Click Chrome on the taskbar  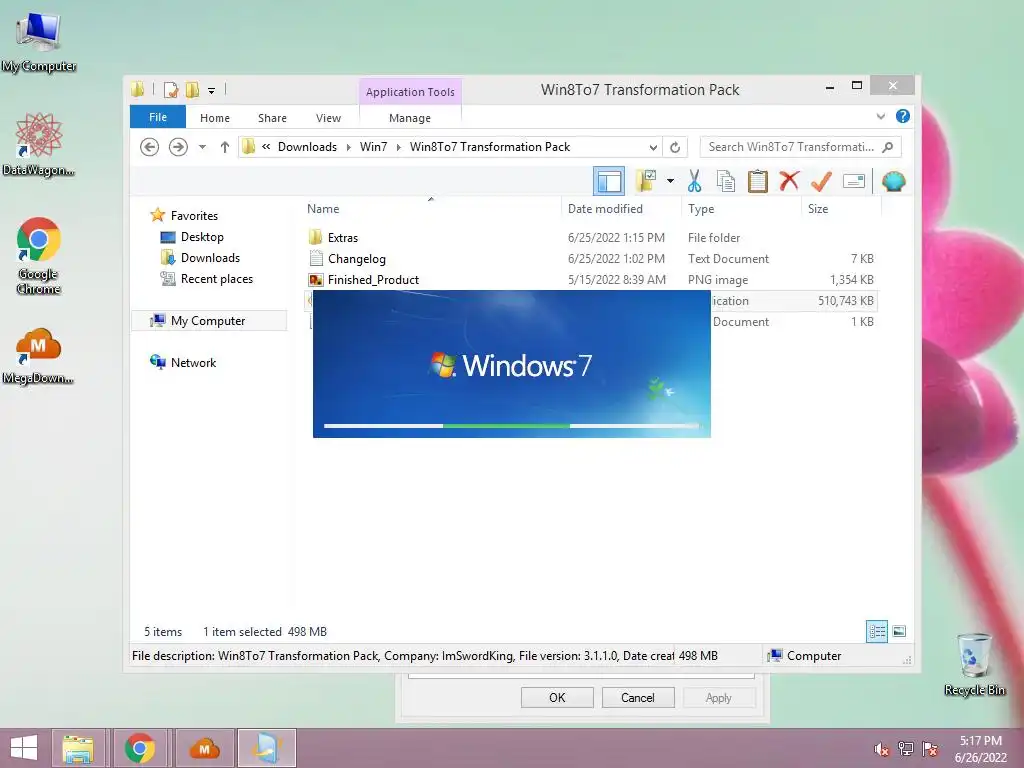140,748
